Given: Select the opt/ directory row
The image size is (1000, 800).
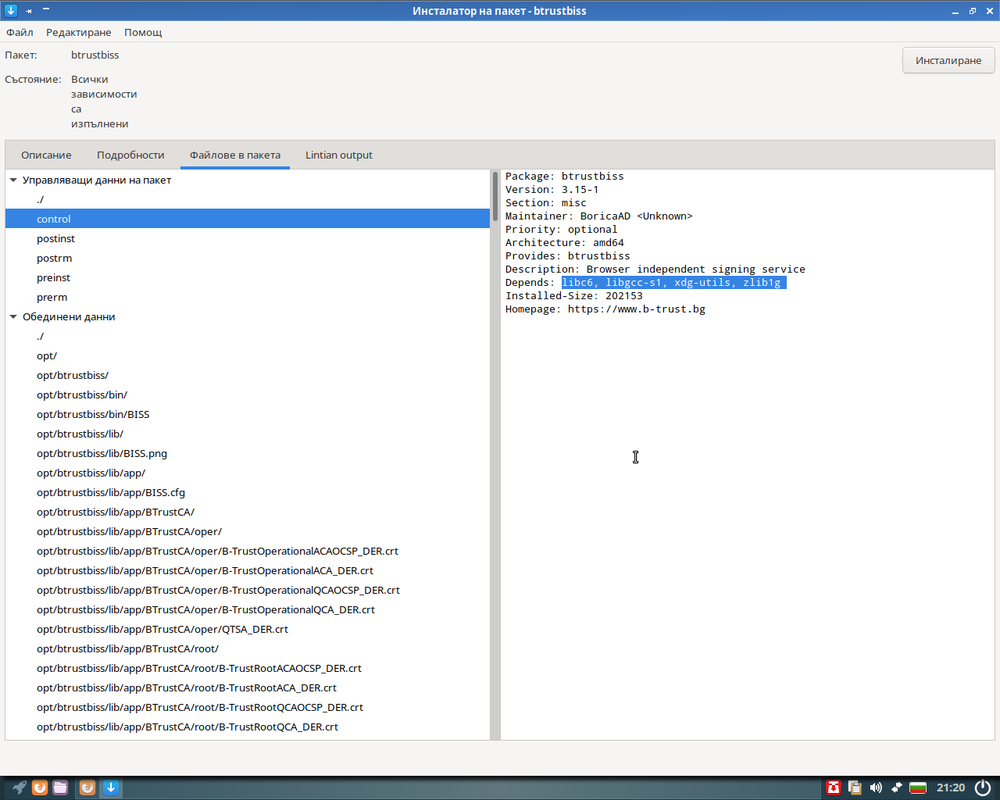Looking at the screenshot, I should tap(247, 356).
